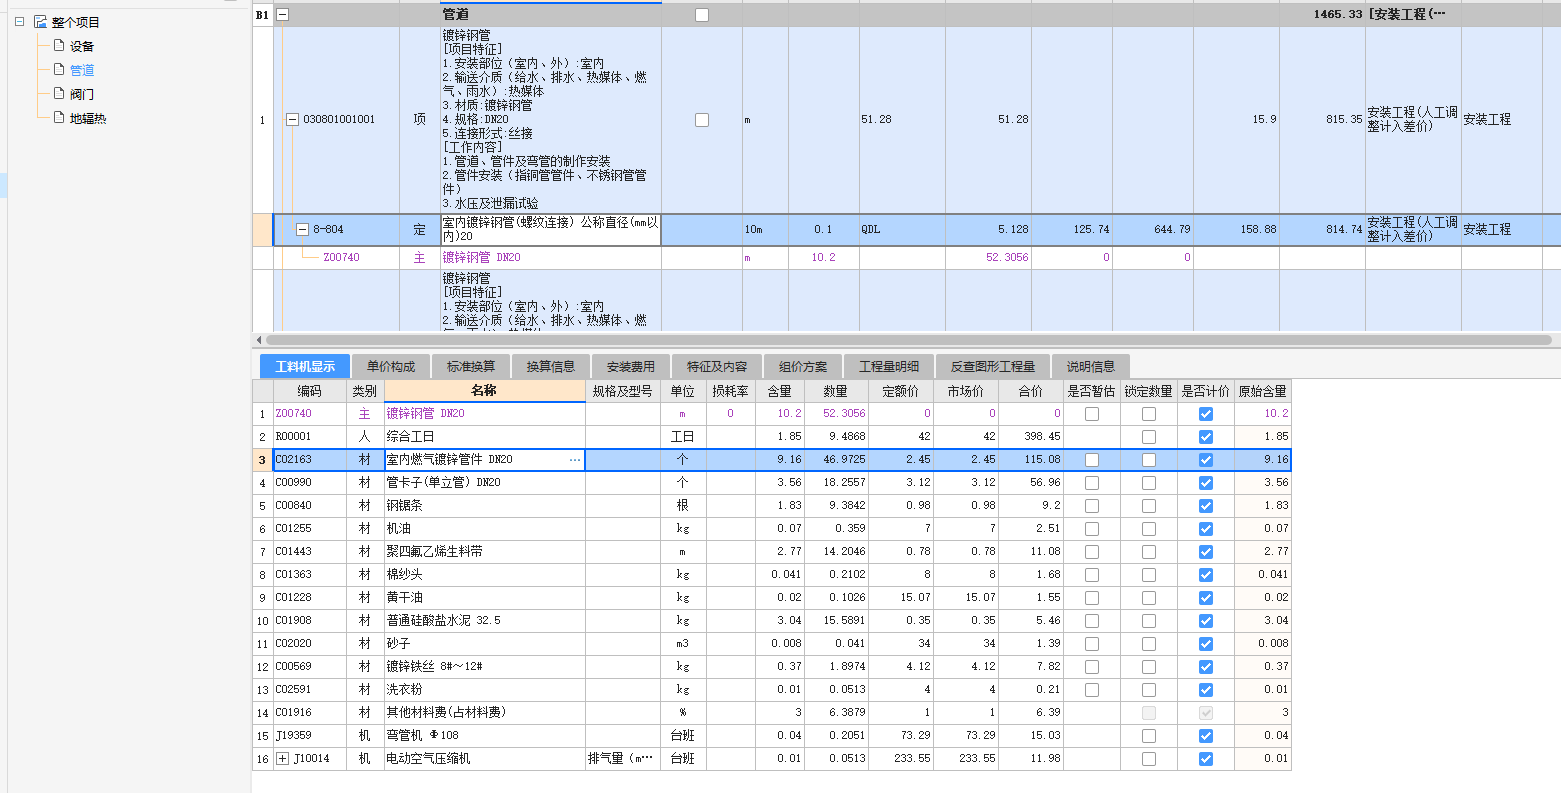
Task: Switch to the 组价方案 tab
Action: (803, 367)
